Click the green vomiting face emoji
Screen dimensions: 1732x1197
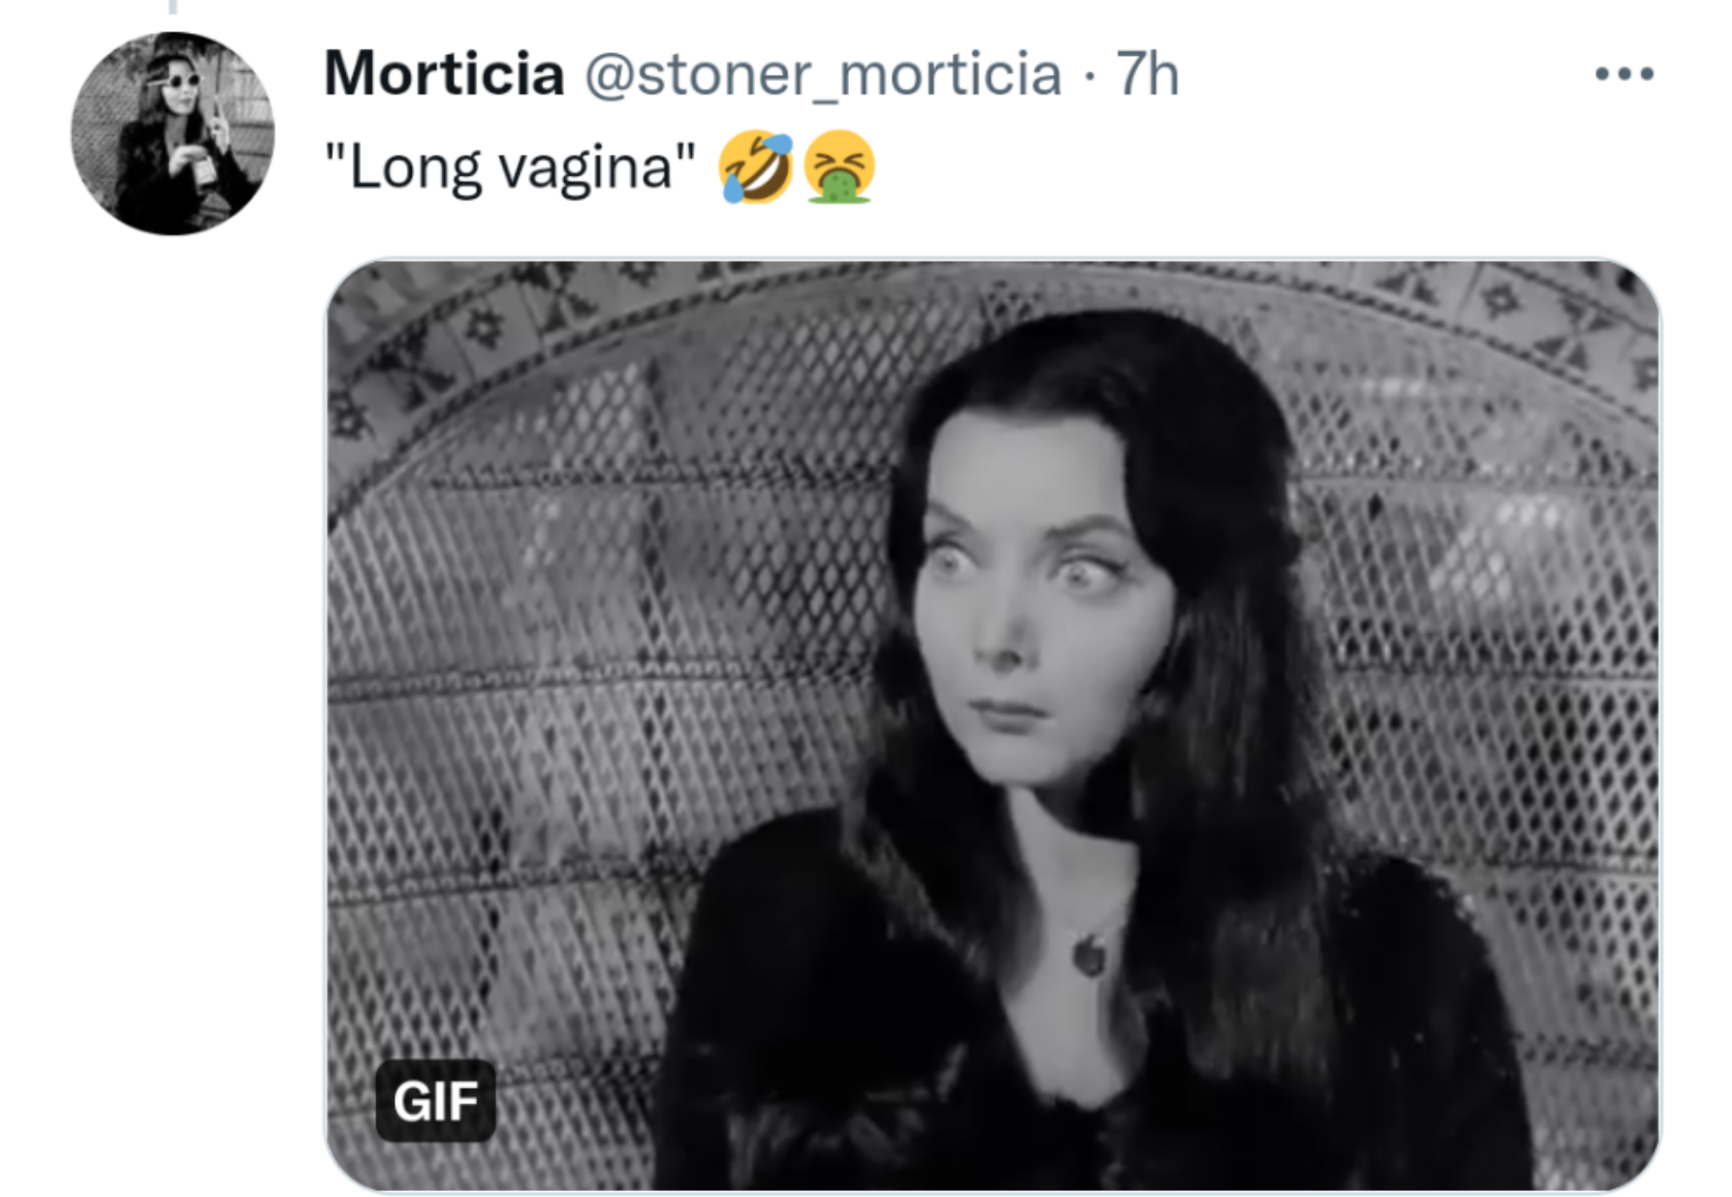(839, 167)
